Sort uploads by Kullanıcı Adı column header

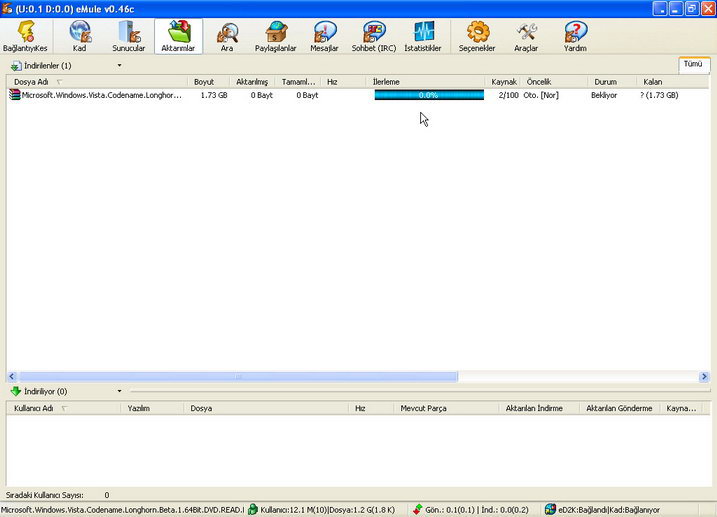tap(63, 408)
